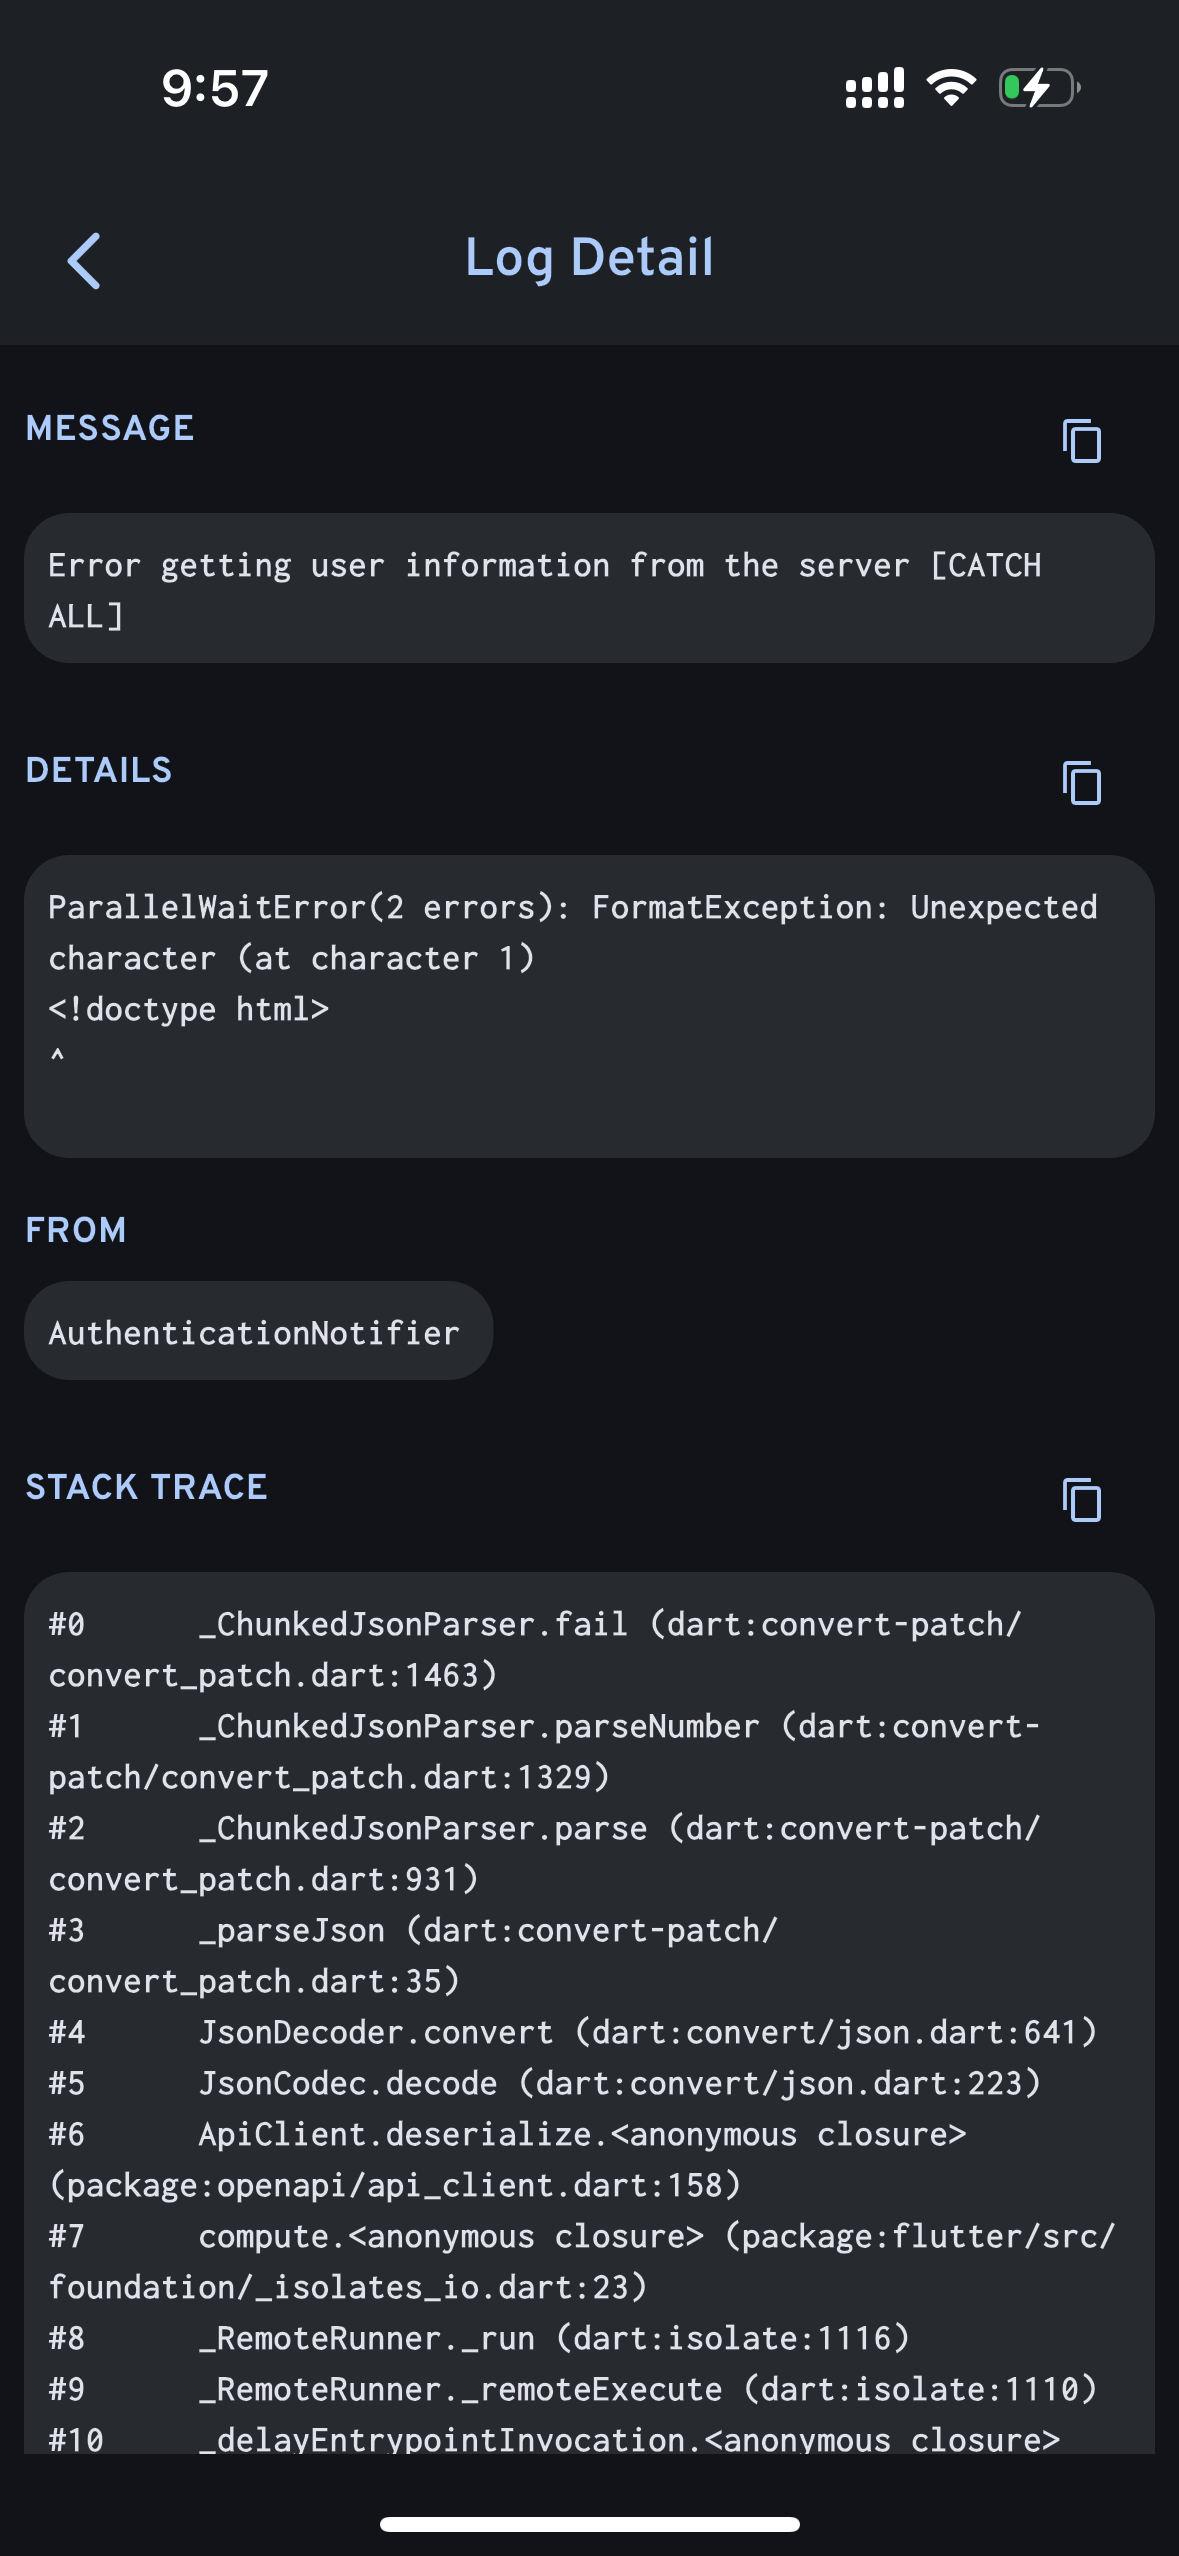
Task: Tap the home indicator bar
Action: tap(589, 2524)
